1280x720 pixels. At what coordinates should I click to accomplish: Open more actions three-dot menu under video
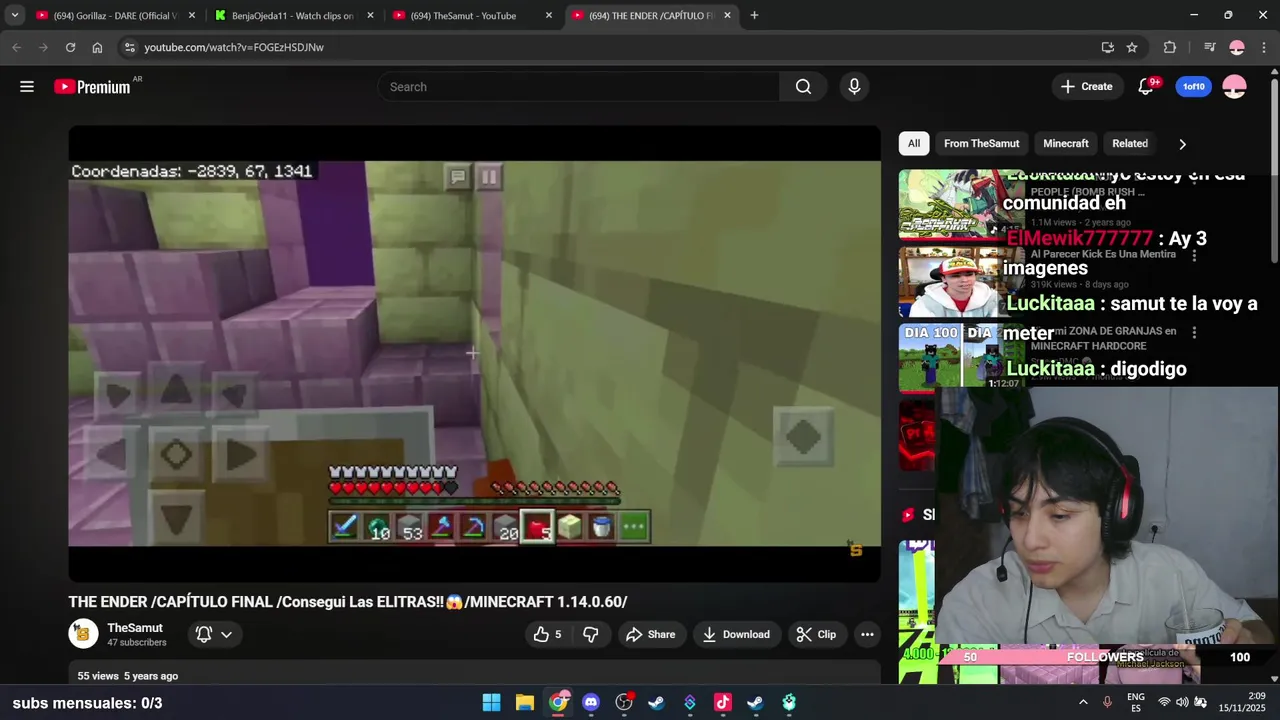click(x=867, y=634)
